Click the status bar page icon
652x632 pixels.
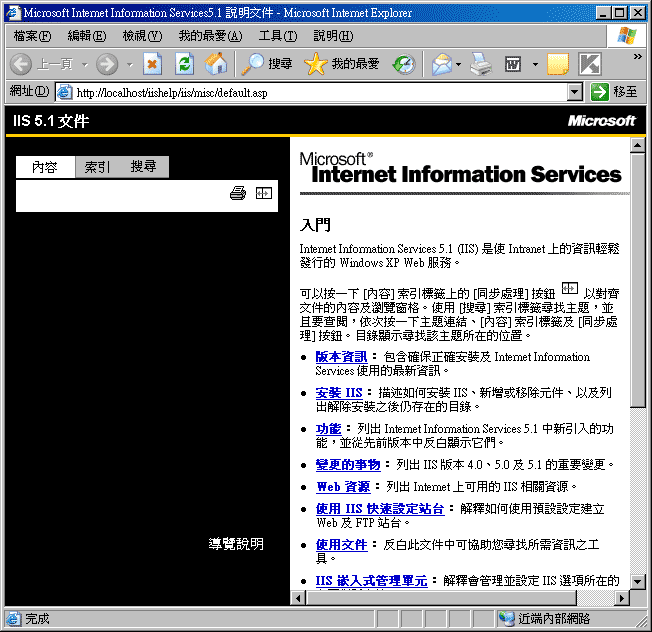[13, 619]
